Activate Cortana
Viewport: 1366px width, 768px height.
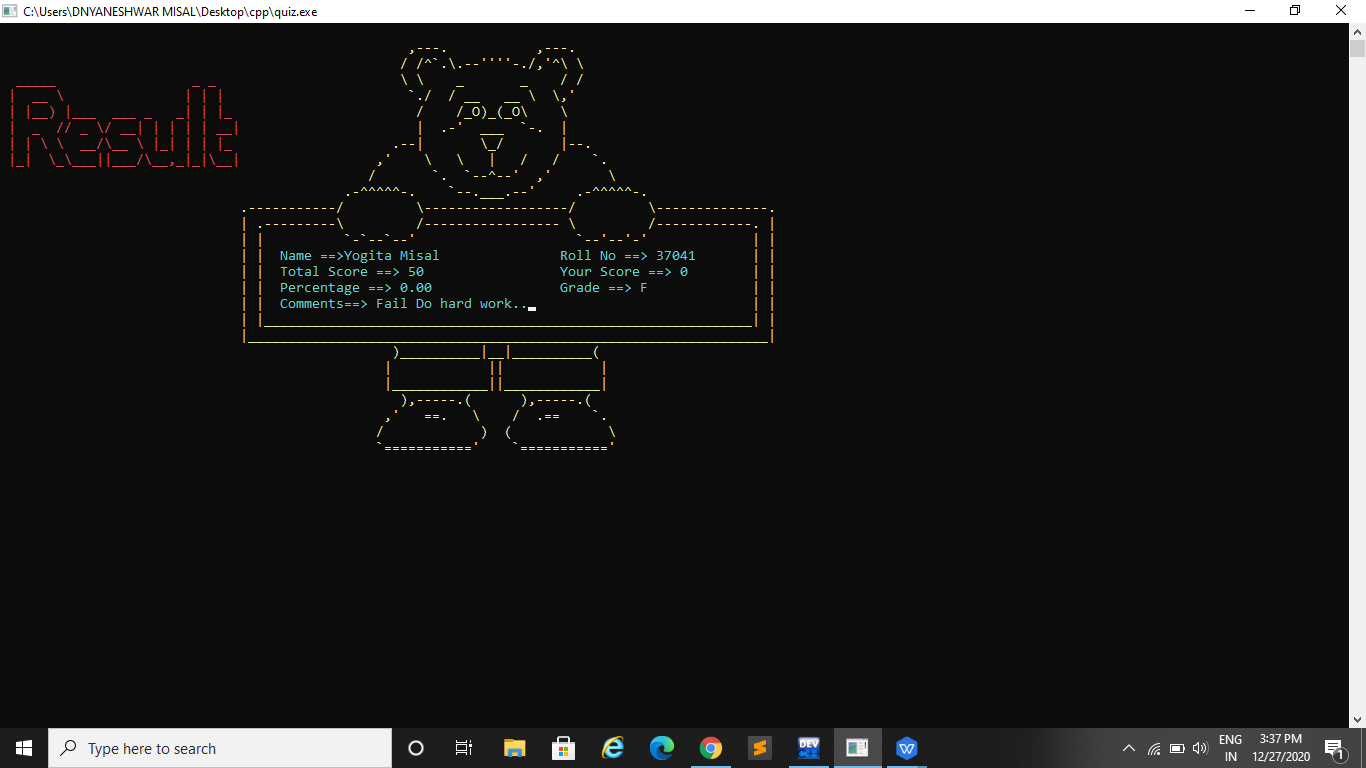(x=415, y=748)
